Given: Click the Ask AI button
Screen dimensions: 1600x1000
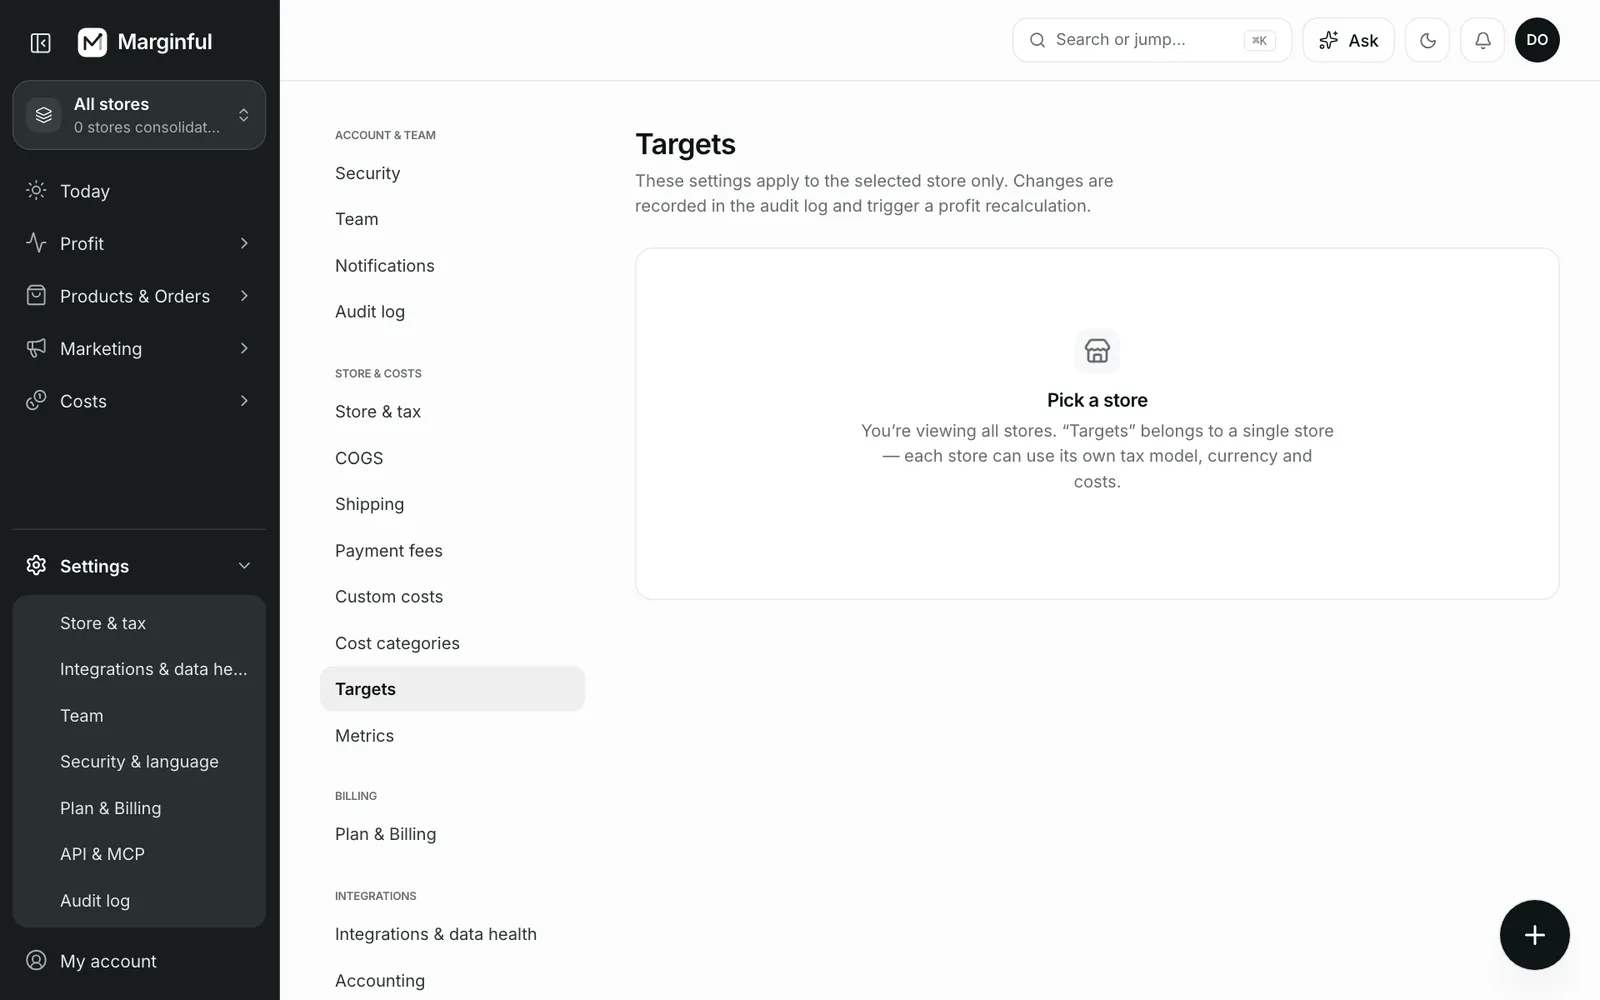Looking at the screenshot, I should pyautogui.click(x=1348, y=40).
